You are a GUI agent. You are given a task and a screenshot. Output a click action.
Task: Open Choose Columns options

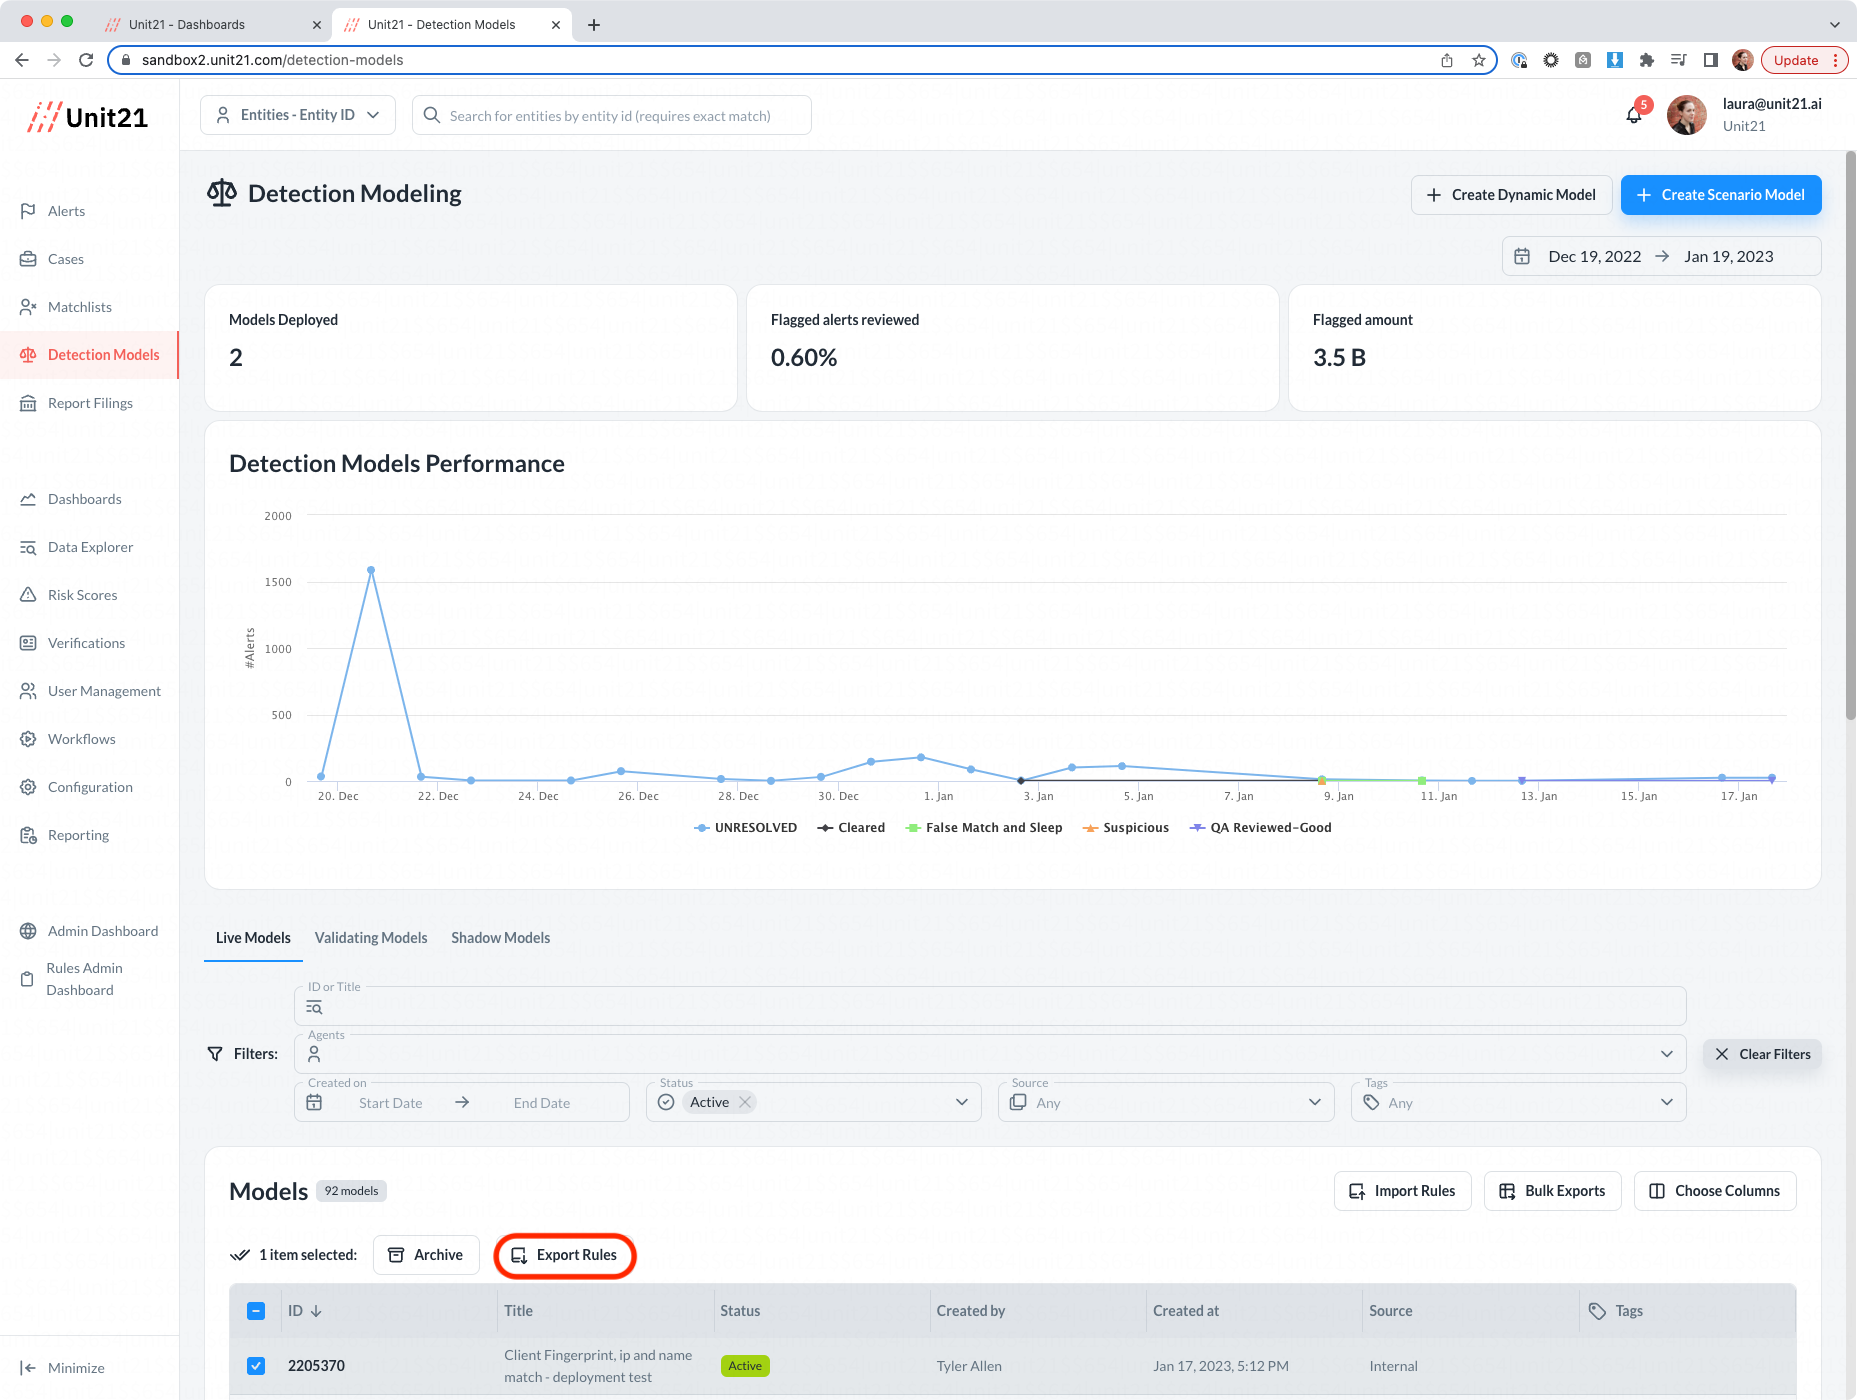tap(1715, 1191)
